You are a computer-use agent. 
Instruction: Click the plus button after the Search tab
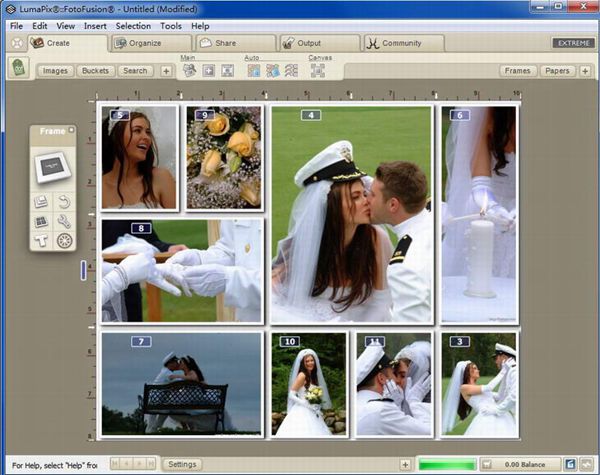[166, 71]
